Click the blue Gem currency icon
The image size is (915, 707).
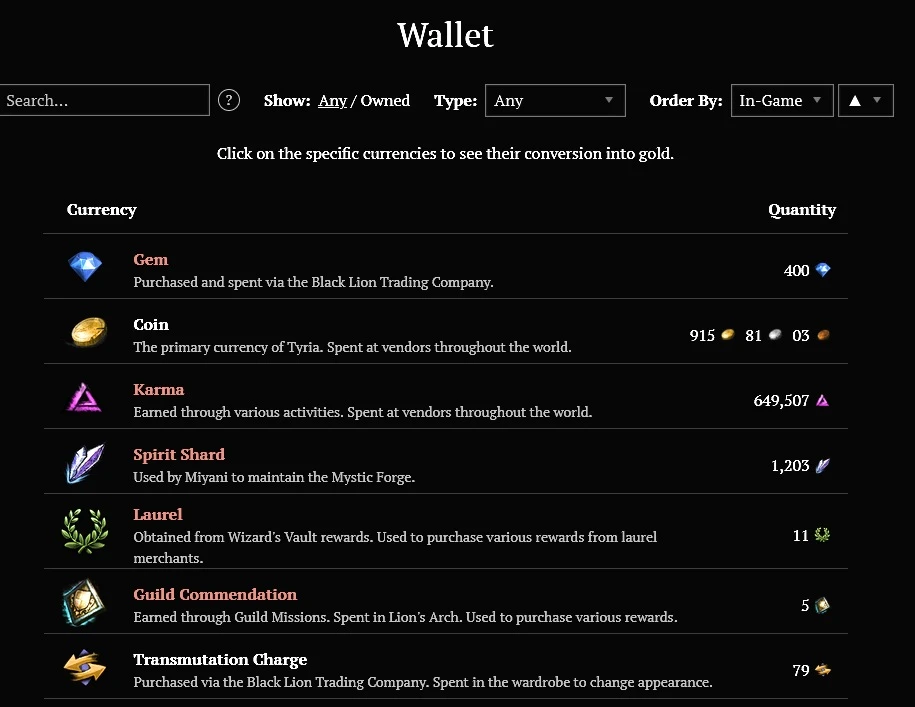pyautogui.click(x=85, y=267)
